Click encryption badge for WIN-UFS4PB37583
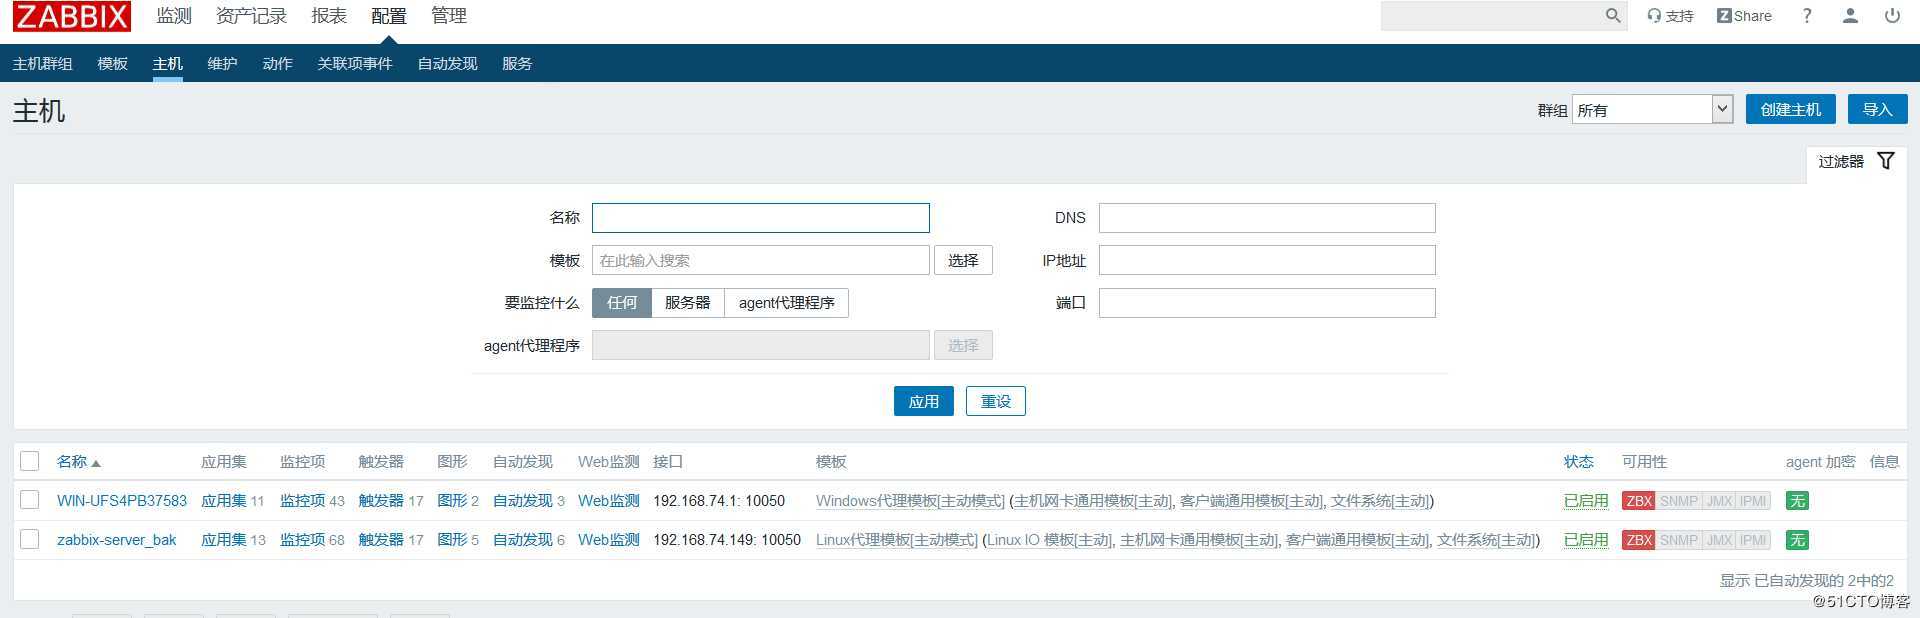The height and width of the screenshot is (618, 1920). pos(1797,501)
